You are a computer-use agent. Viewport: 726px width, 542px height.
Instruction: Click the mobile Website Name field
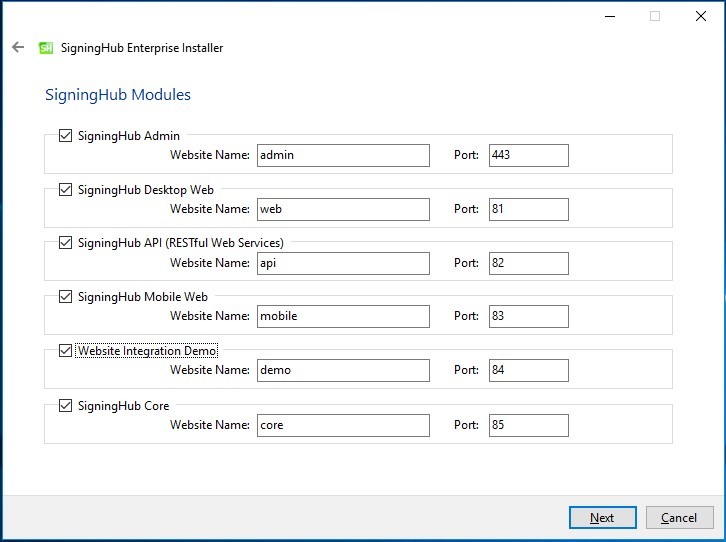tap(343, 316)
